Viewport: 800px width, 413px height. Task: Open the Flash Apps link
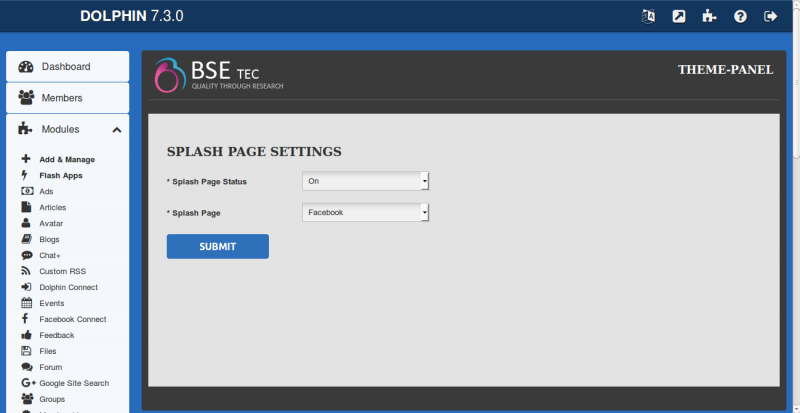(60, 175)
